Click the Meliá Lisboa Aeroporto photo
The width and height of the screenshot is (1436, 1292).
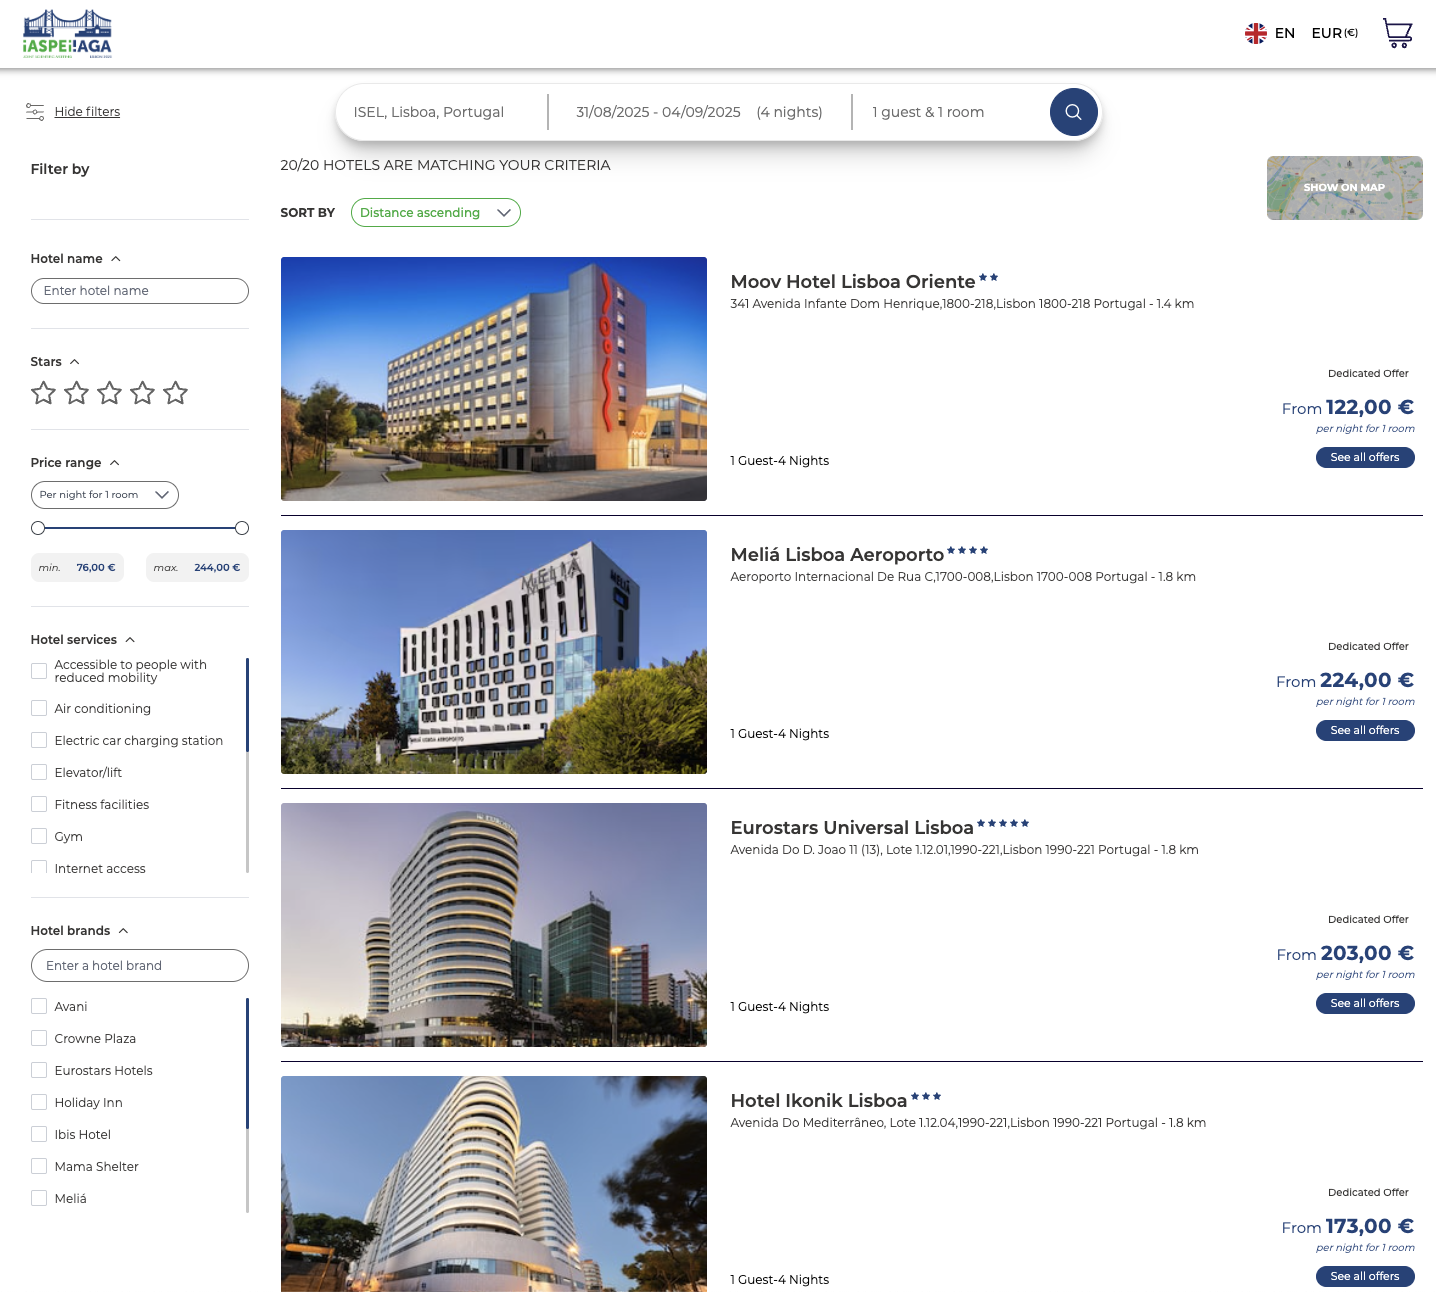click(494, 652)
